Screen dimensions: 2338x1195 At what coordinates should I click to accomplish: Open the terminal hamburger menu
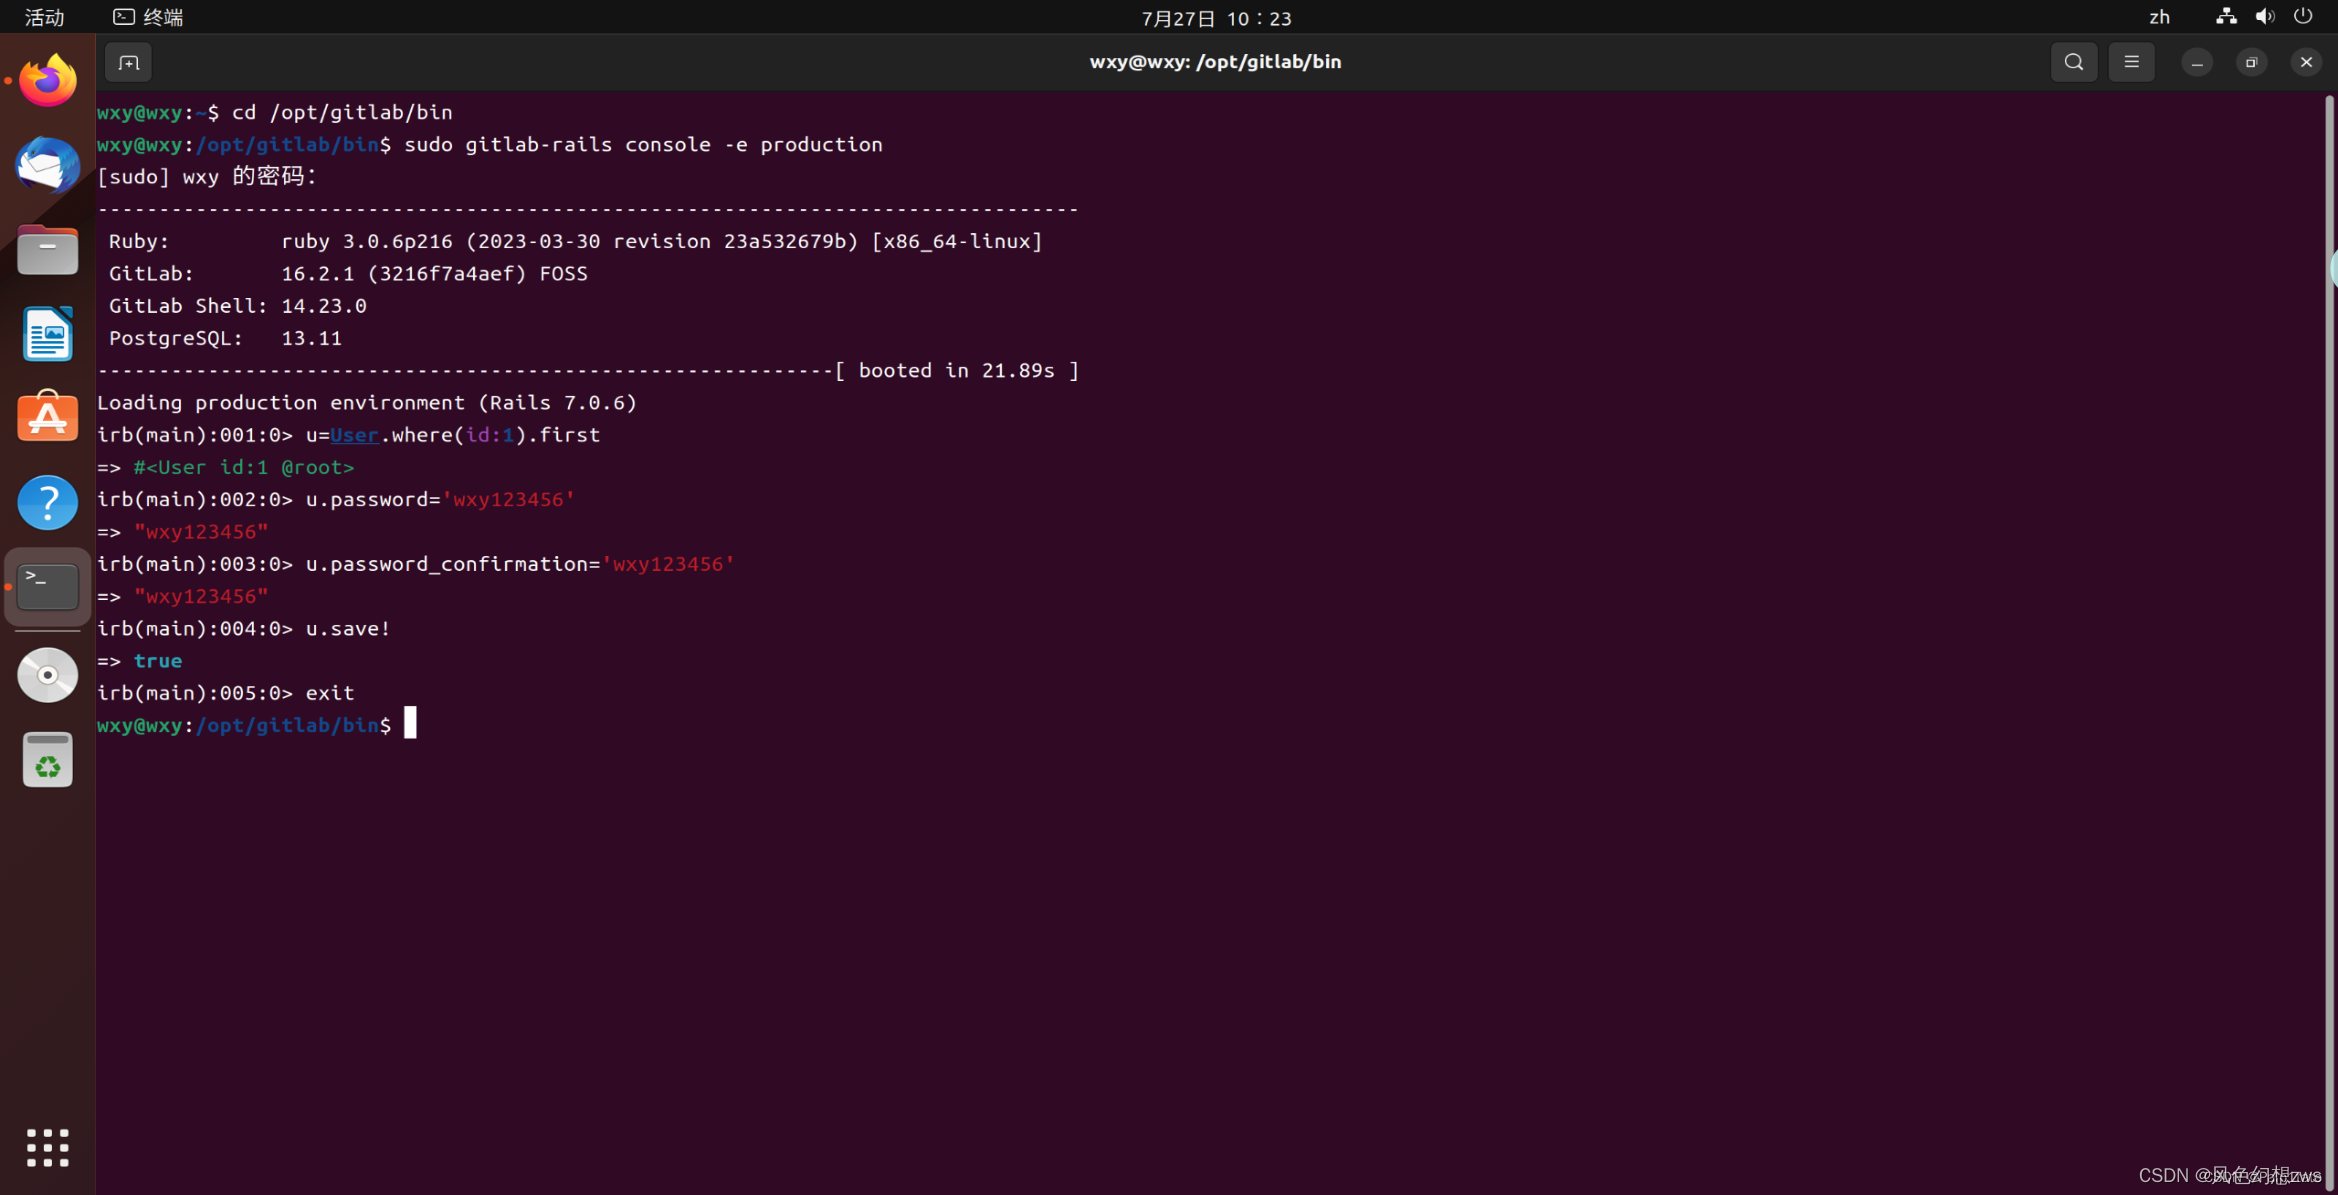tap(2131, 61)
